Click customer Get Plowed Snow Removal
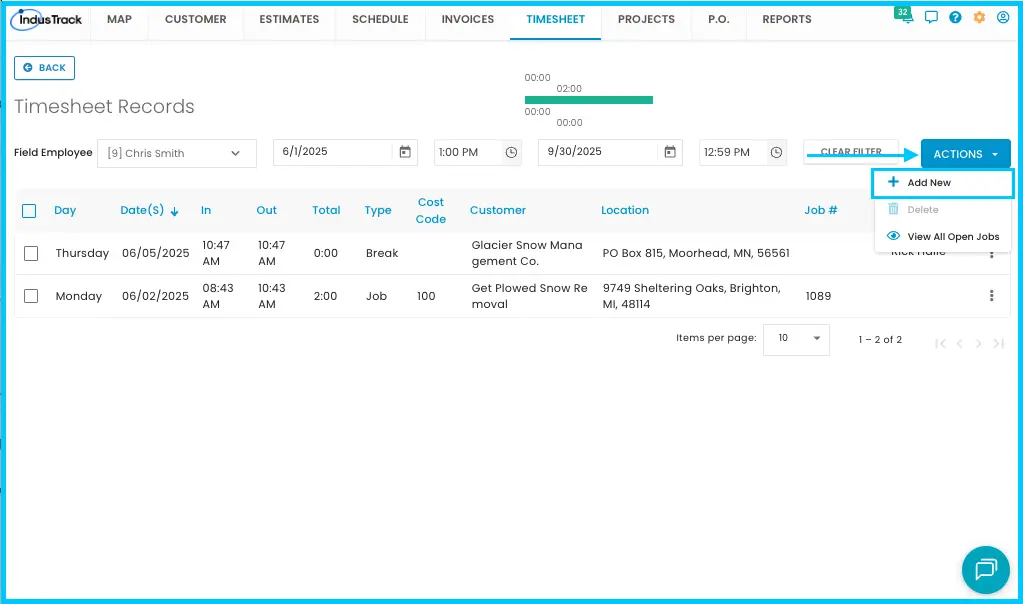This screenshot has height=604, width=1023. pos(530,296)
